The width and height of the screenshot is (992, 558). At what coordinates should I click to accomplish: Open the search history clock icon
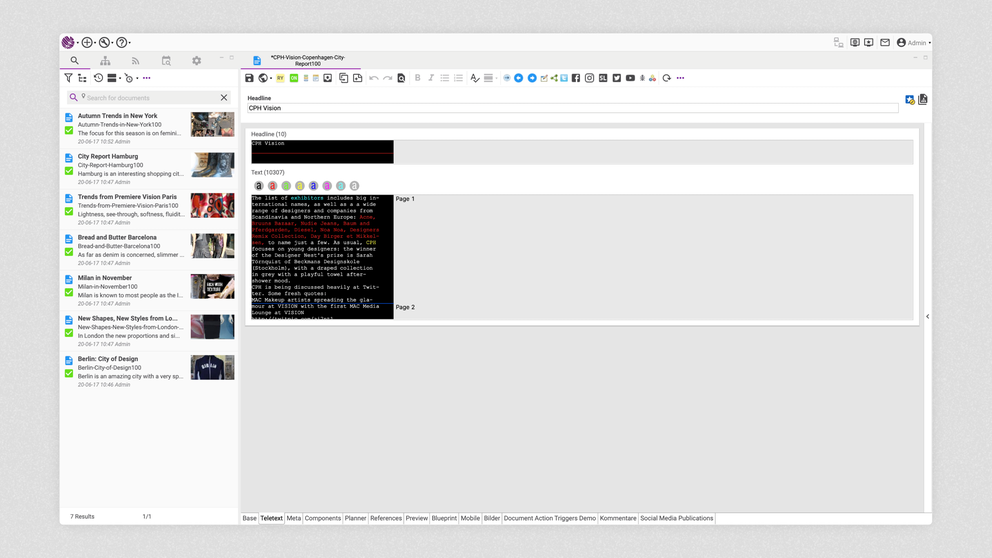(98, 78)
